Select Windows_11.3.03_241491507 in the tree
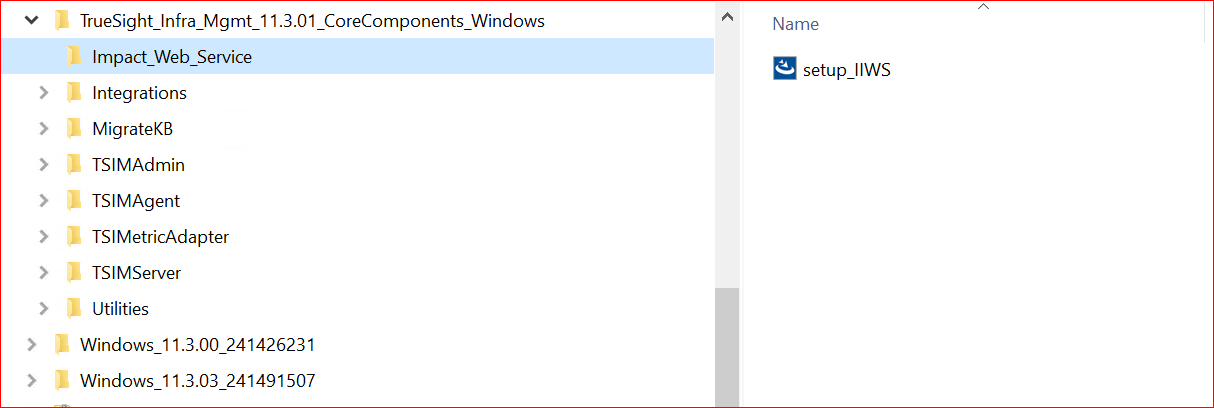1214x408 pixels. [x=198, y=381]
